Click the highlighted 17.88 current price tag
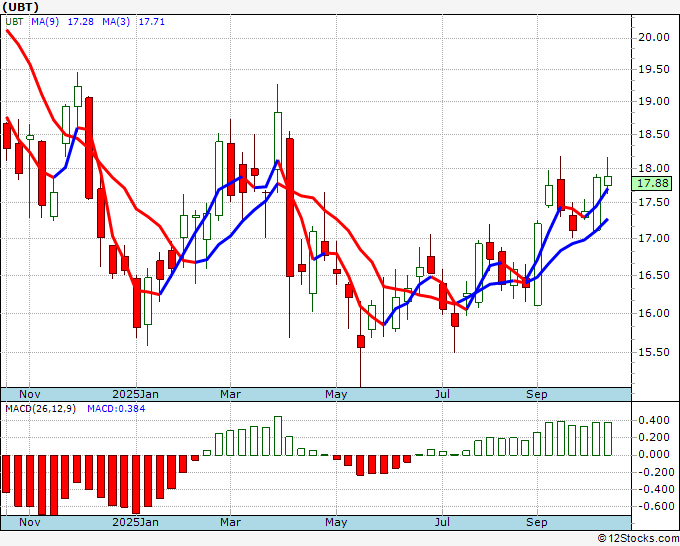This screenshot has height=546, width=680. (652, 183)
